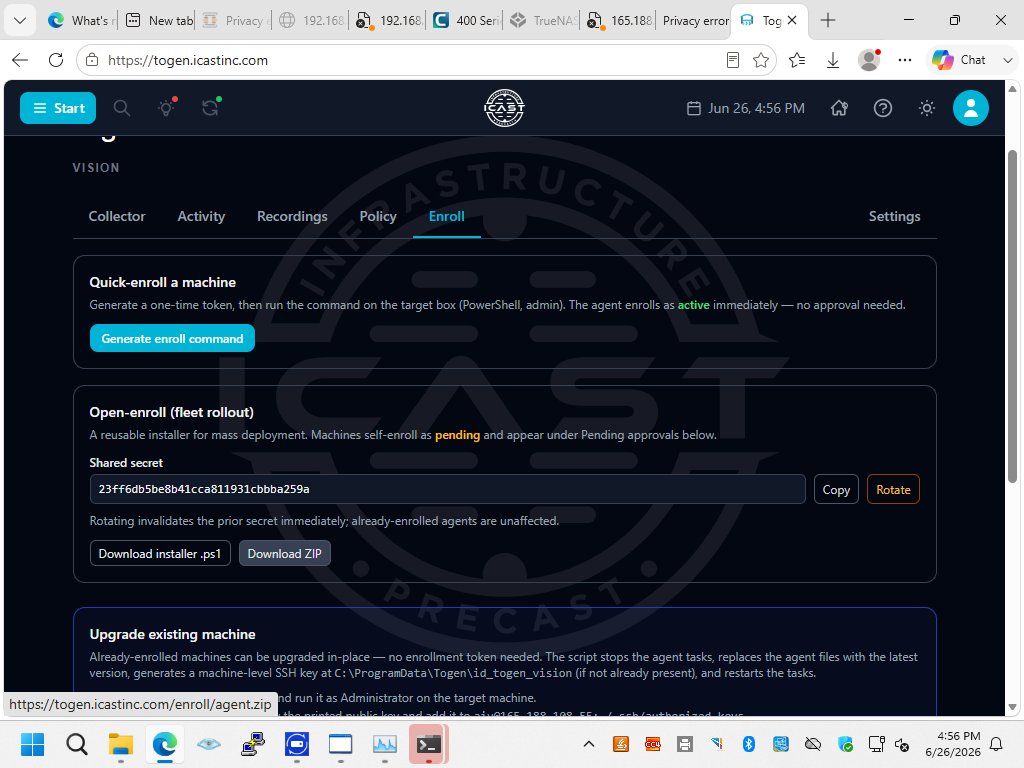Click Download ZIP button

(x=285, y=553)
